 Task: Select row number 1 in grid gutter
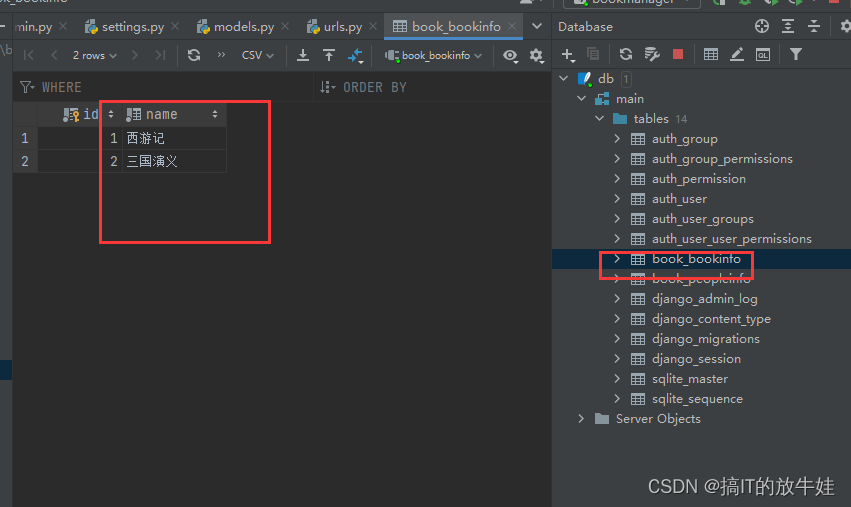[25, 138]
